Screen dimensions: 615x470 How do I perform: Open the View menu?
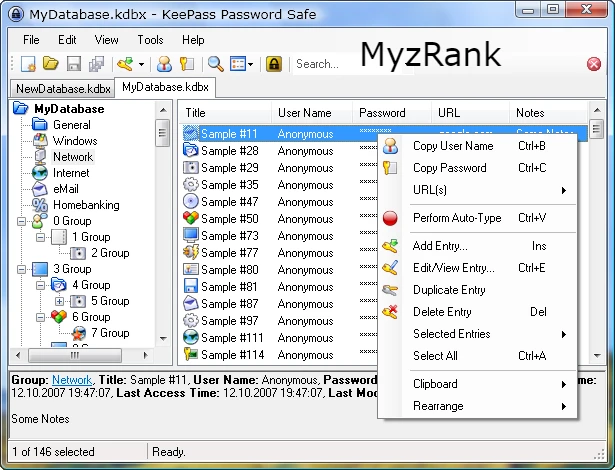pos(106,40)
